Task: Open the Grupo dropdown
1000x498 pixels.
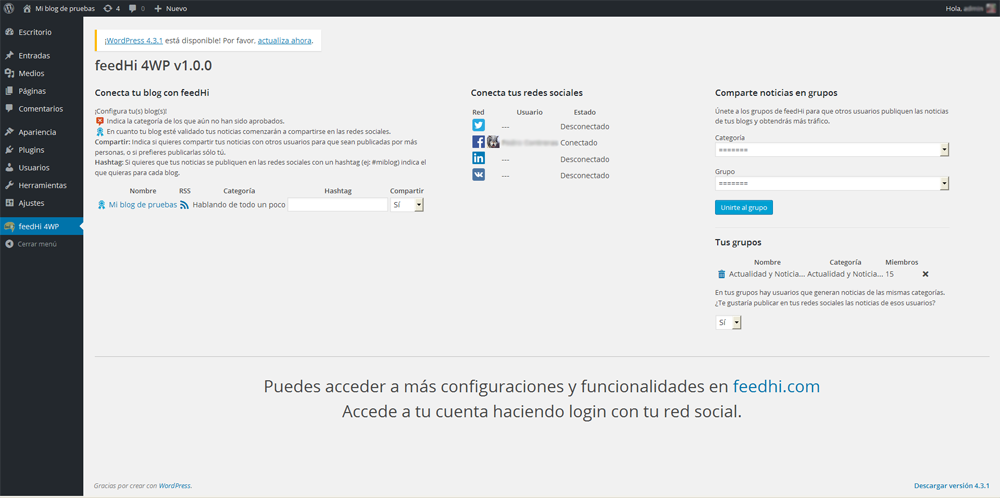Action: 832,184
